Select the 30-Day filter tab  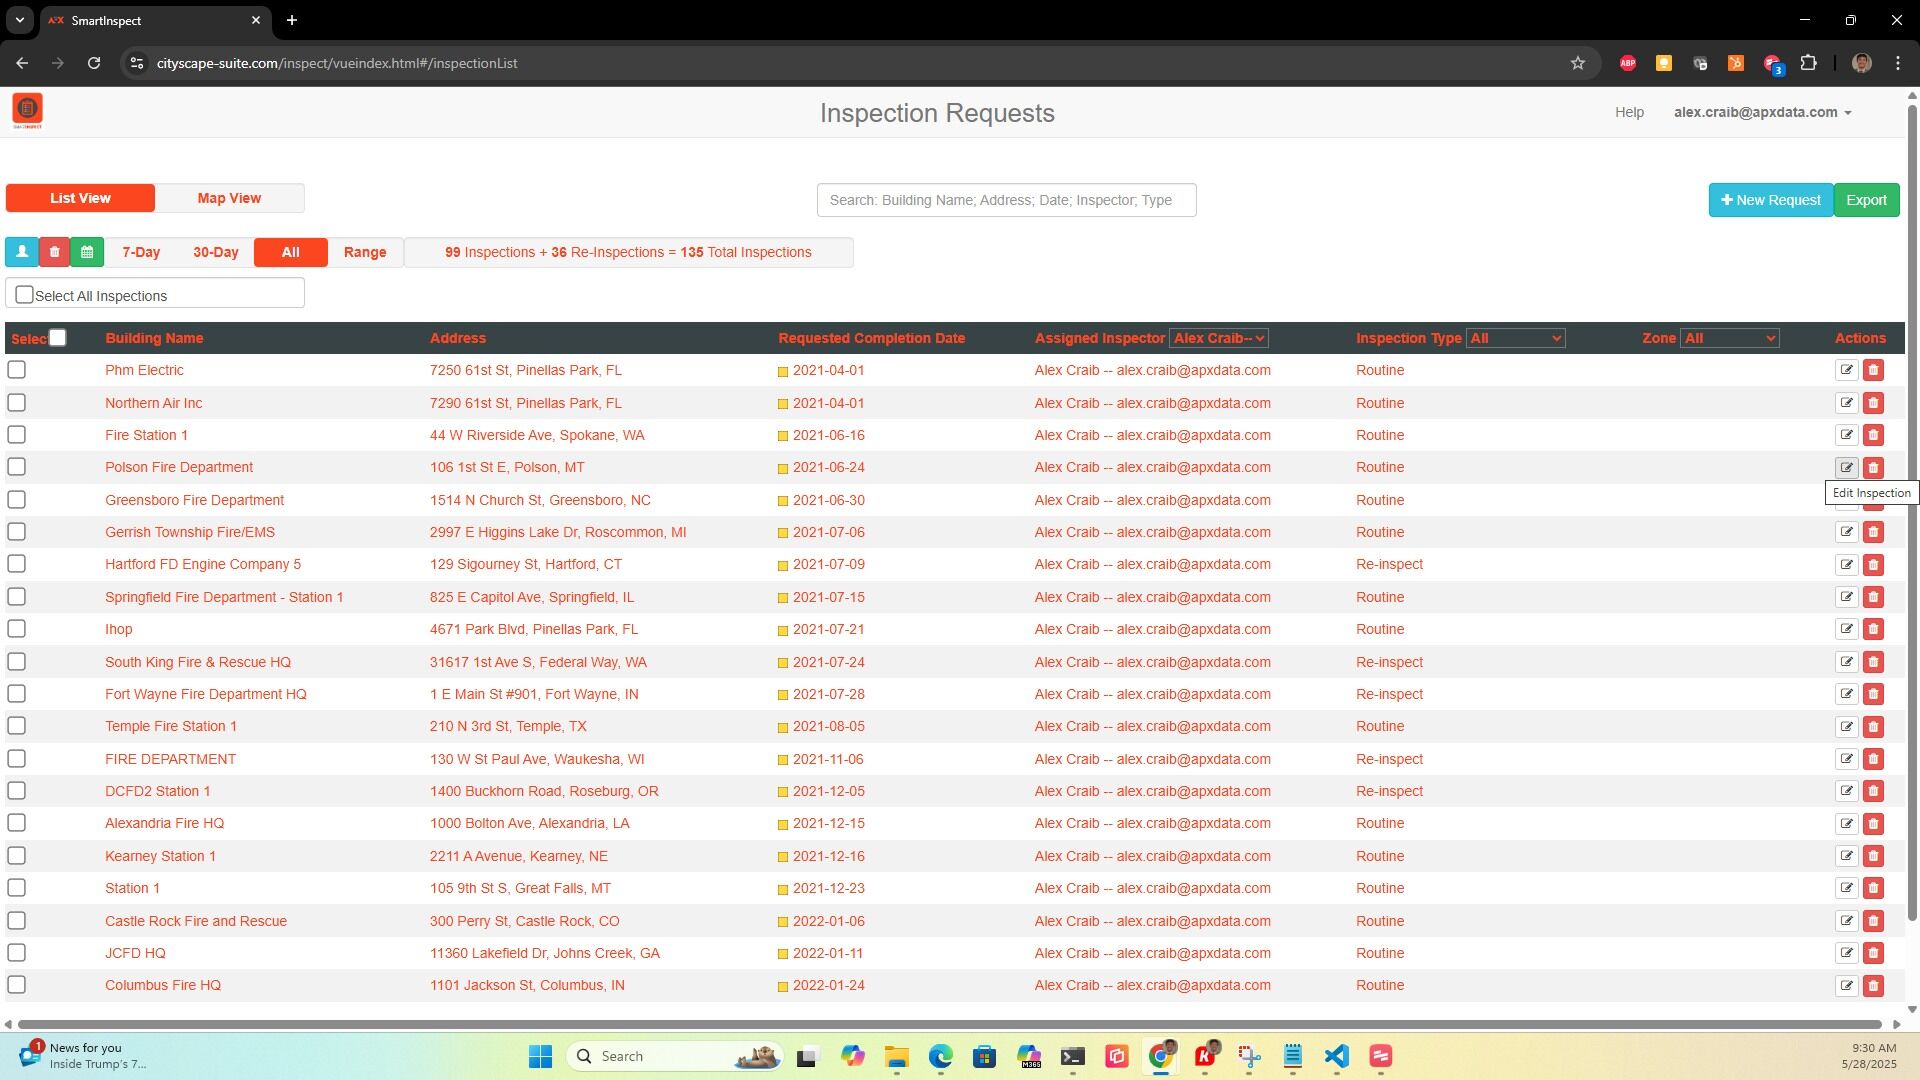tap(215, 252)
